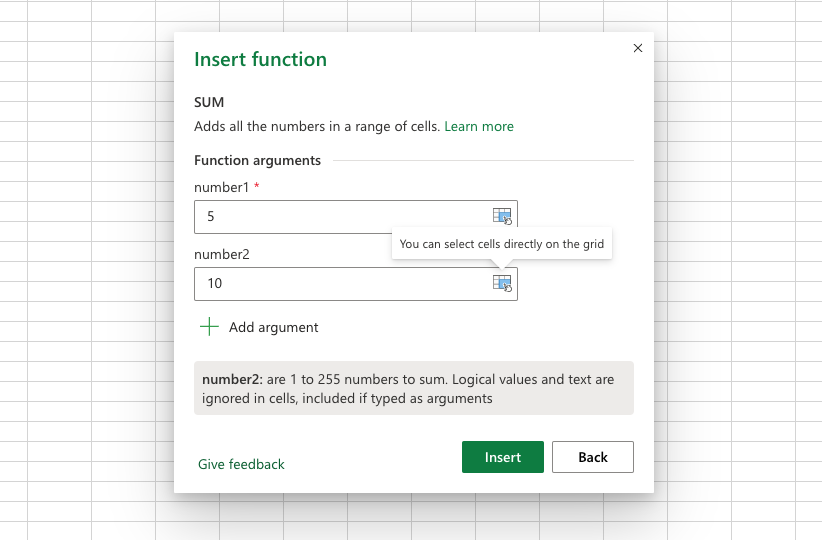This screenshot has width=822, height=540.
Task: Click the Add argument label
Action: coord(273,327)
